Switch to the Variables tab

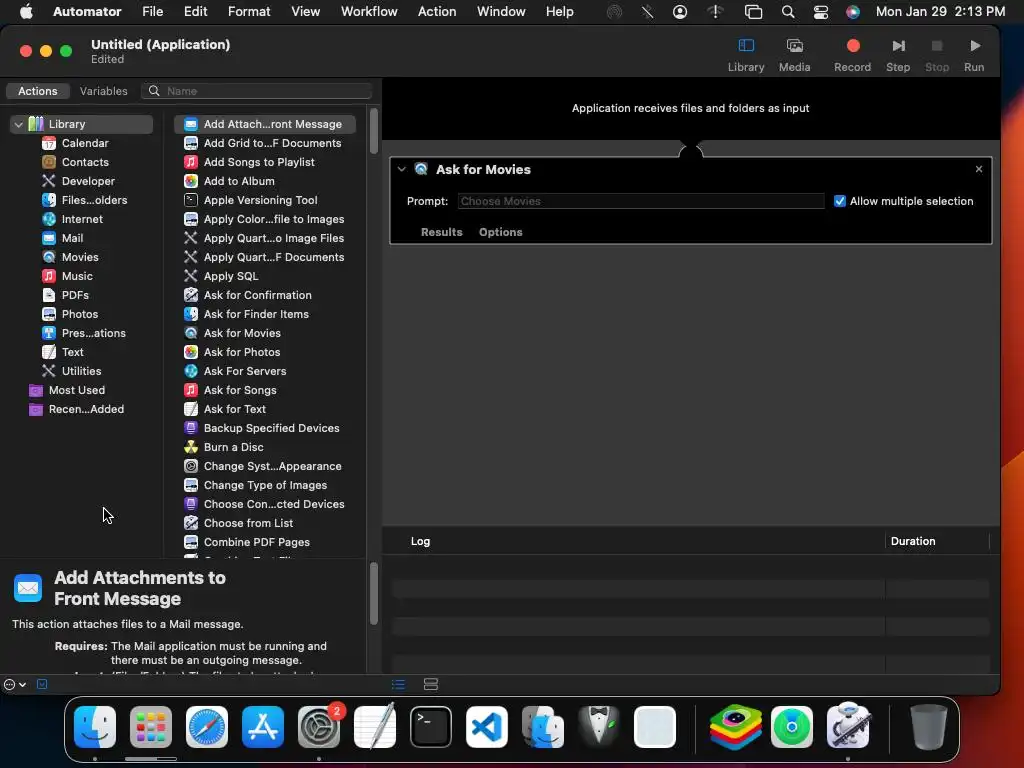coord(103,91)
